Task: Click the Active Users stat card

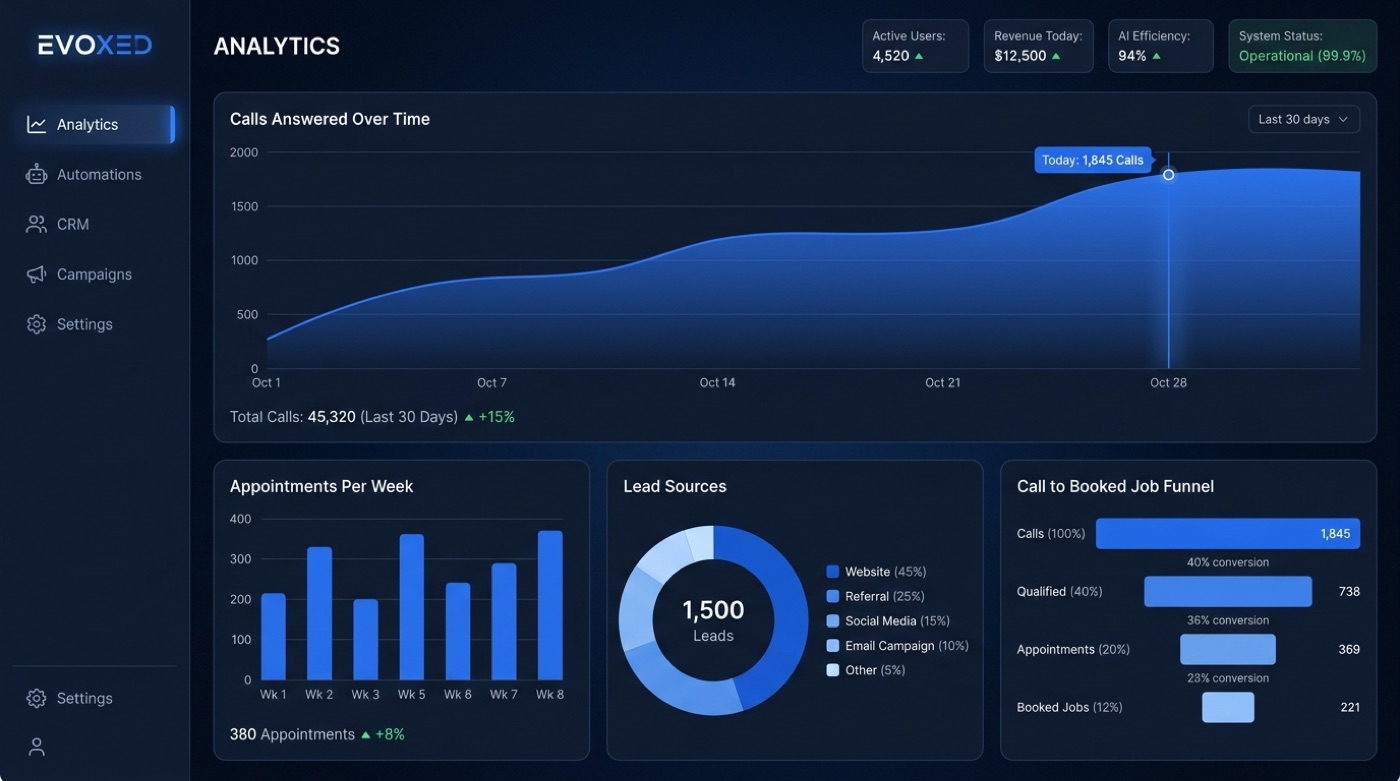Action: pos(915,46)
